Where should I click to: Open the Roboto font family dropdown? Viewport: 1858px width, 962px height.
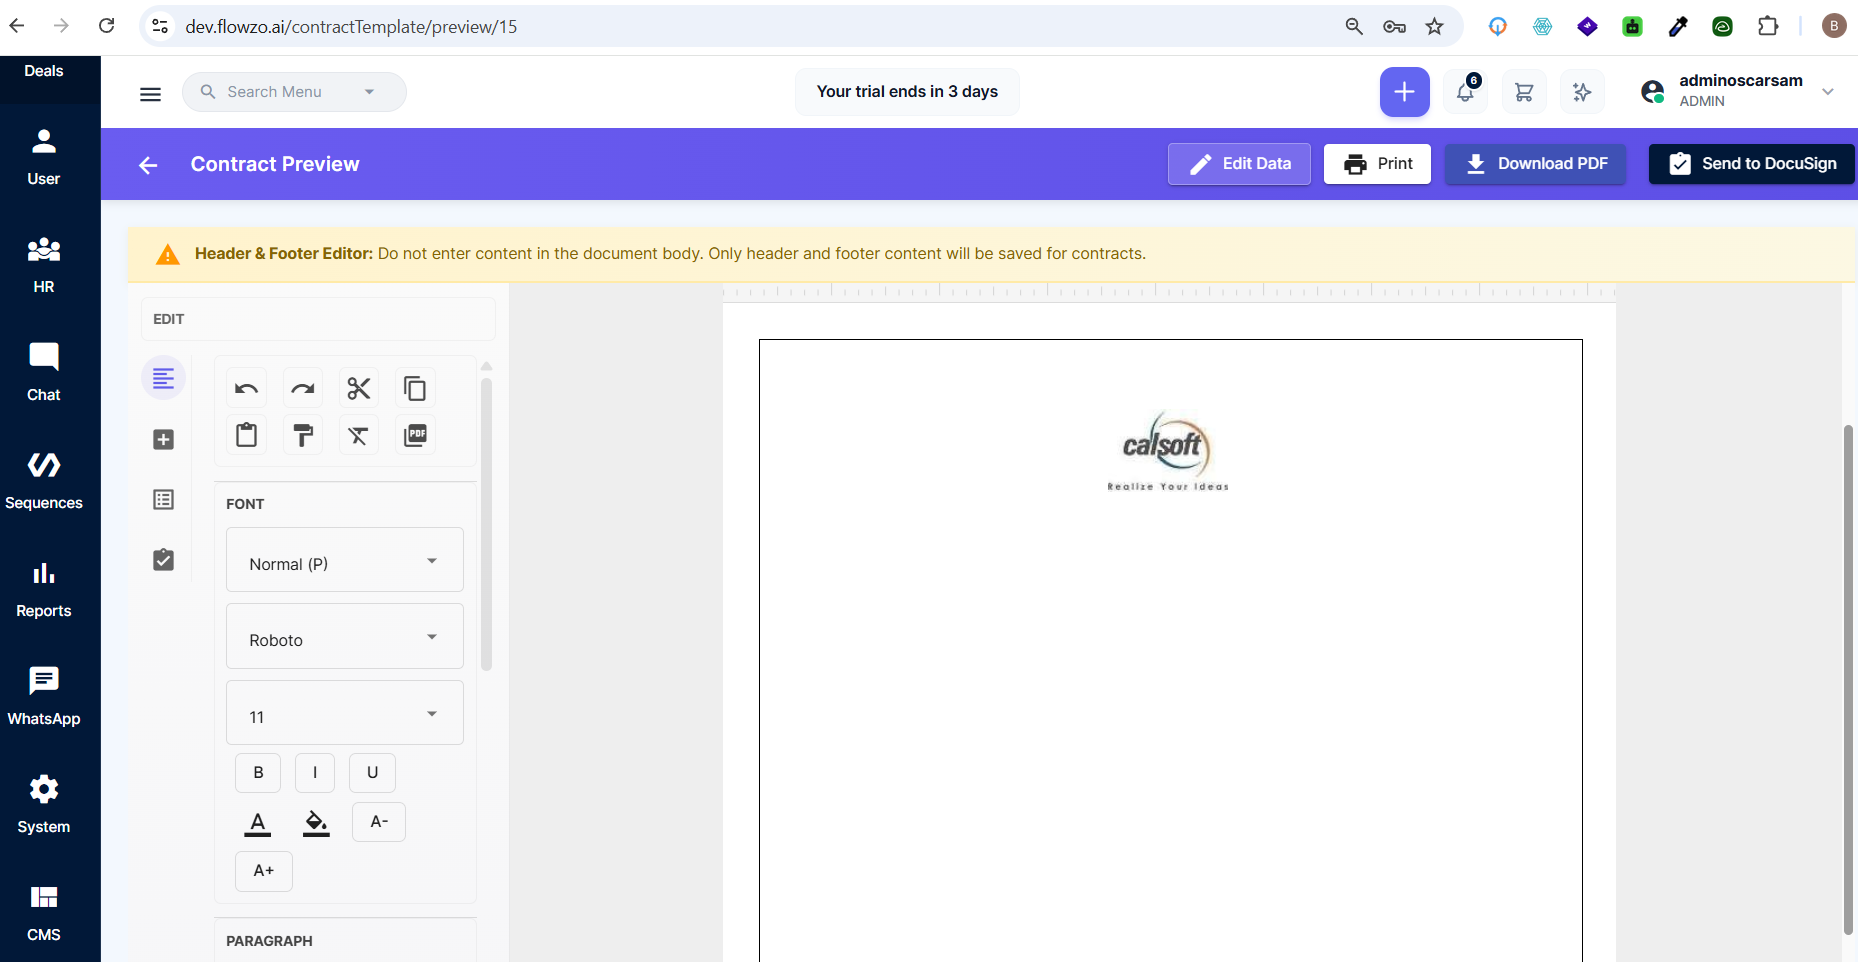point(345,636)
